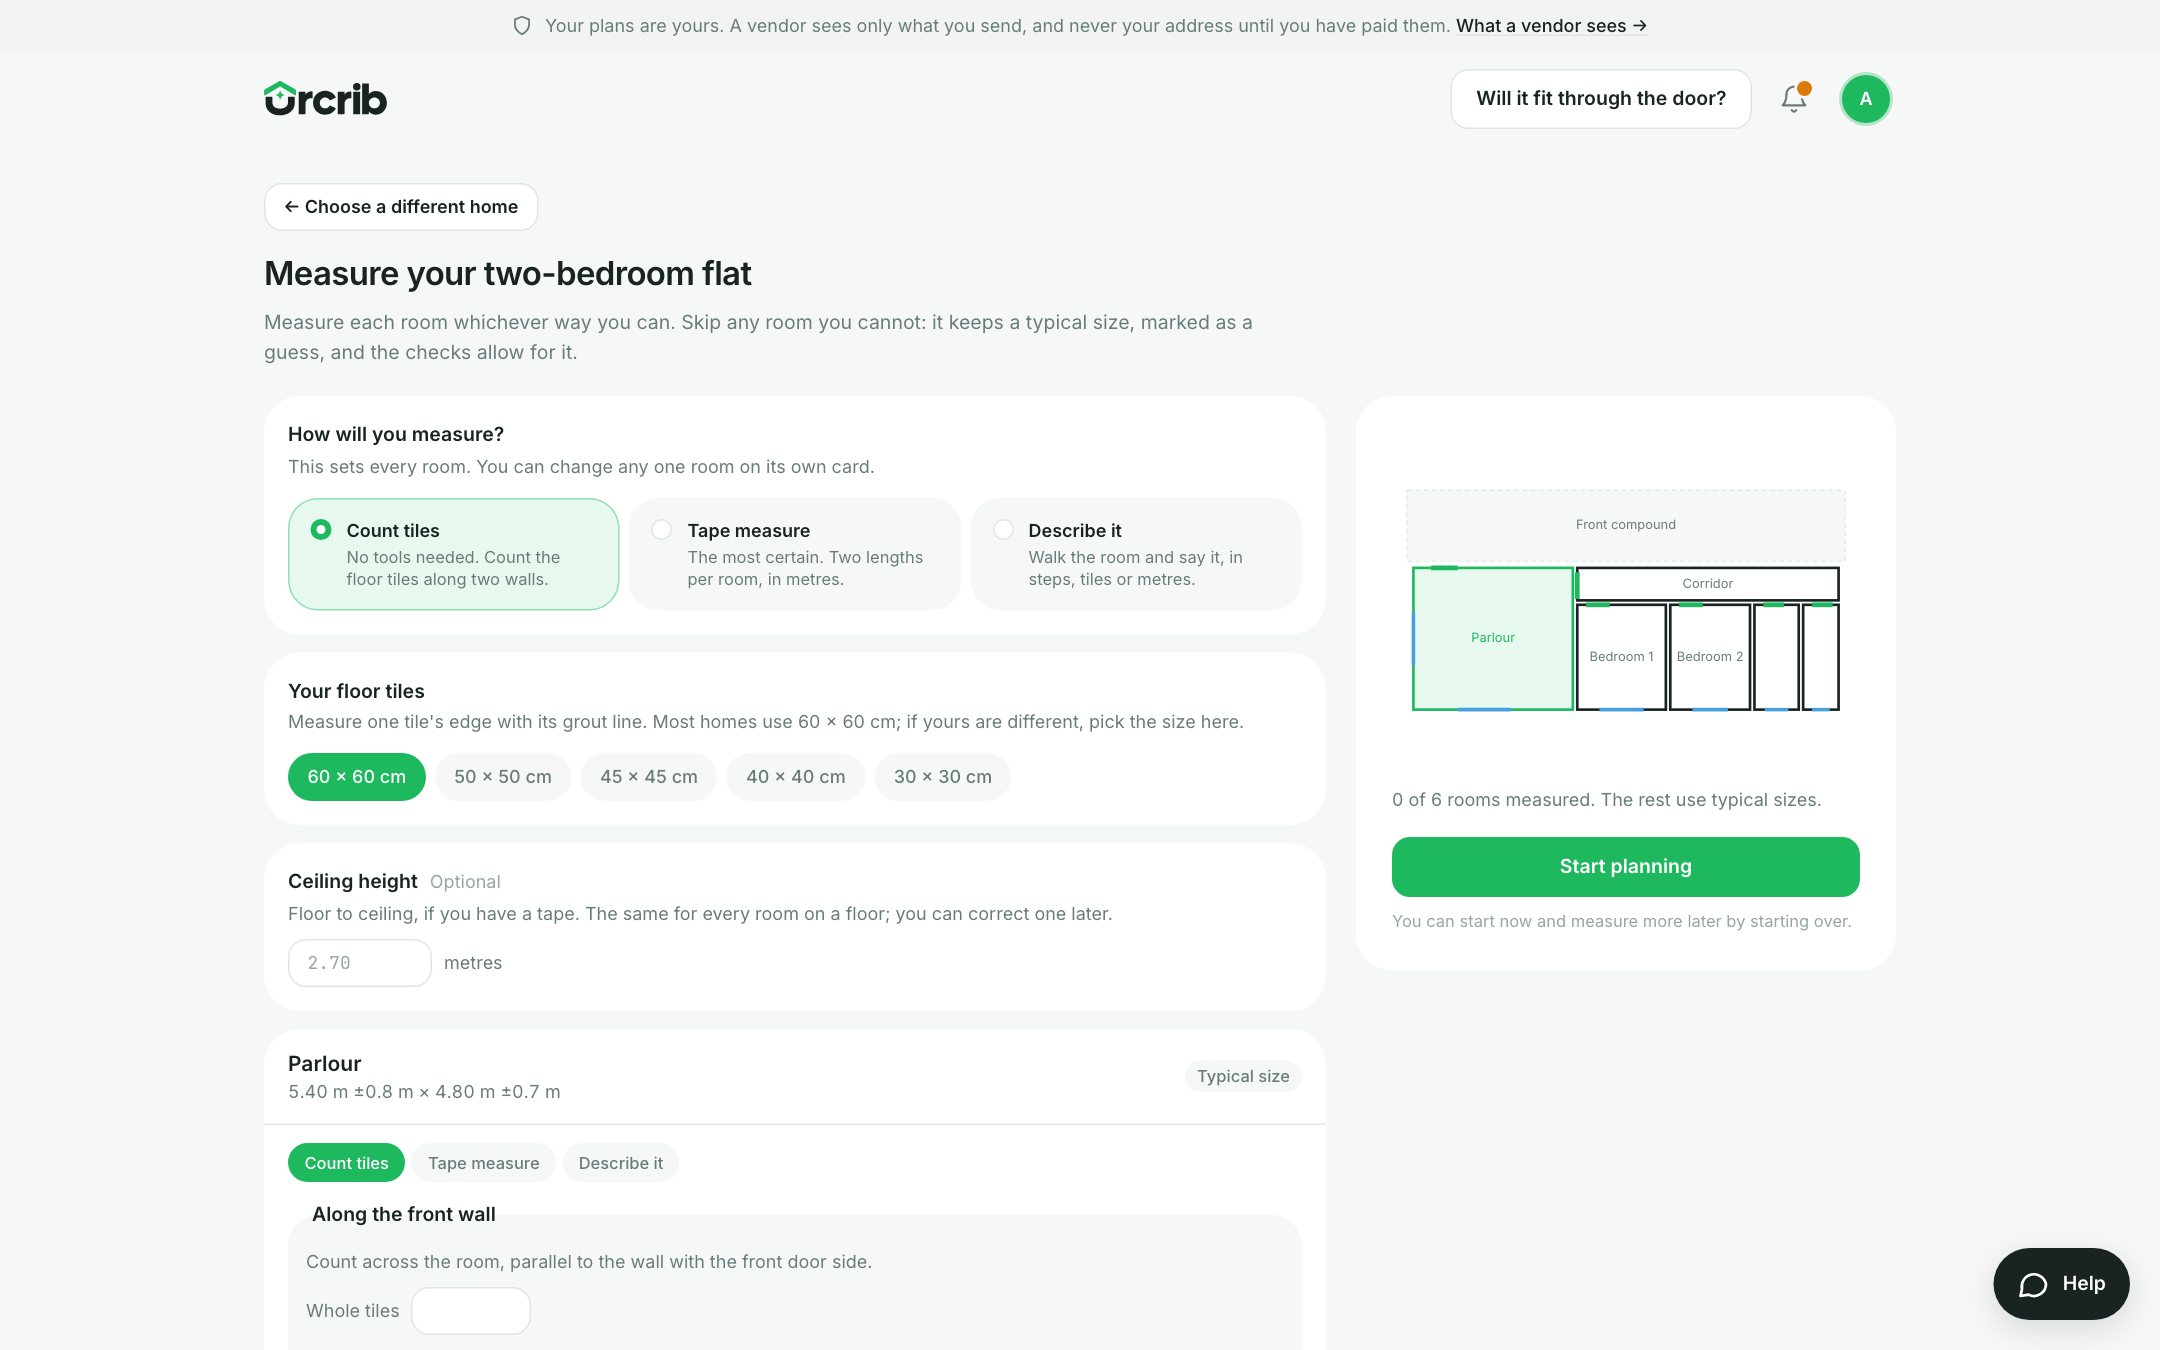The image size is (2160, 1350).
Task: Select Bedroom 1 in the floor plan
Action: coord(1621,657)
